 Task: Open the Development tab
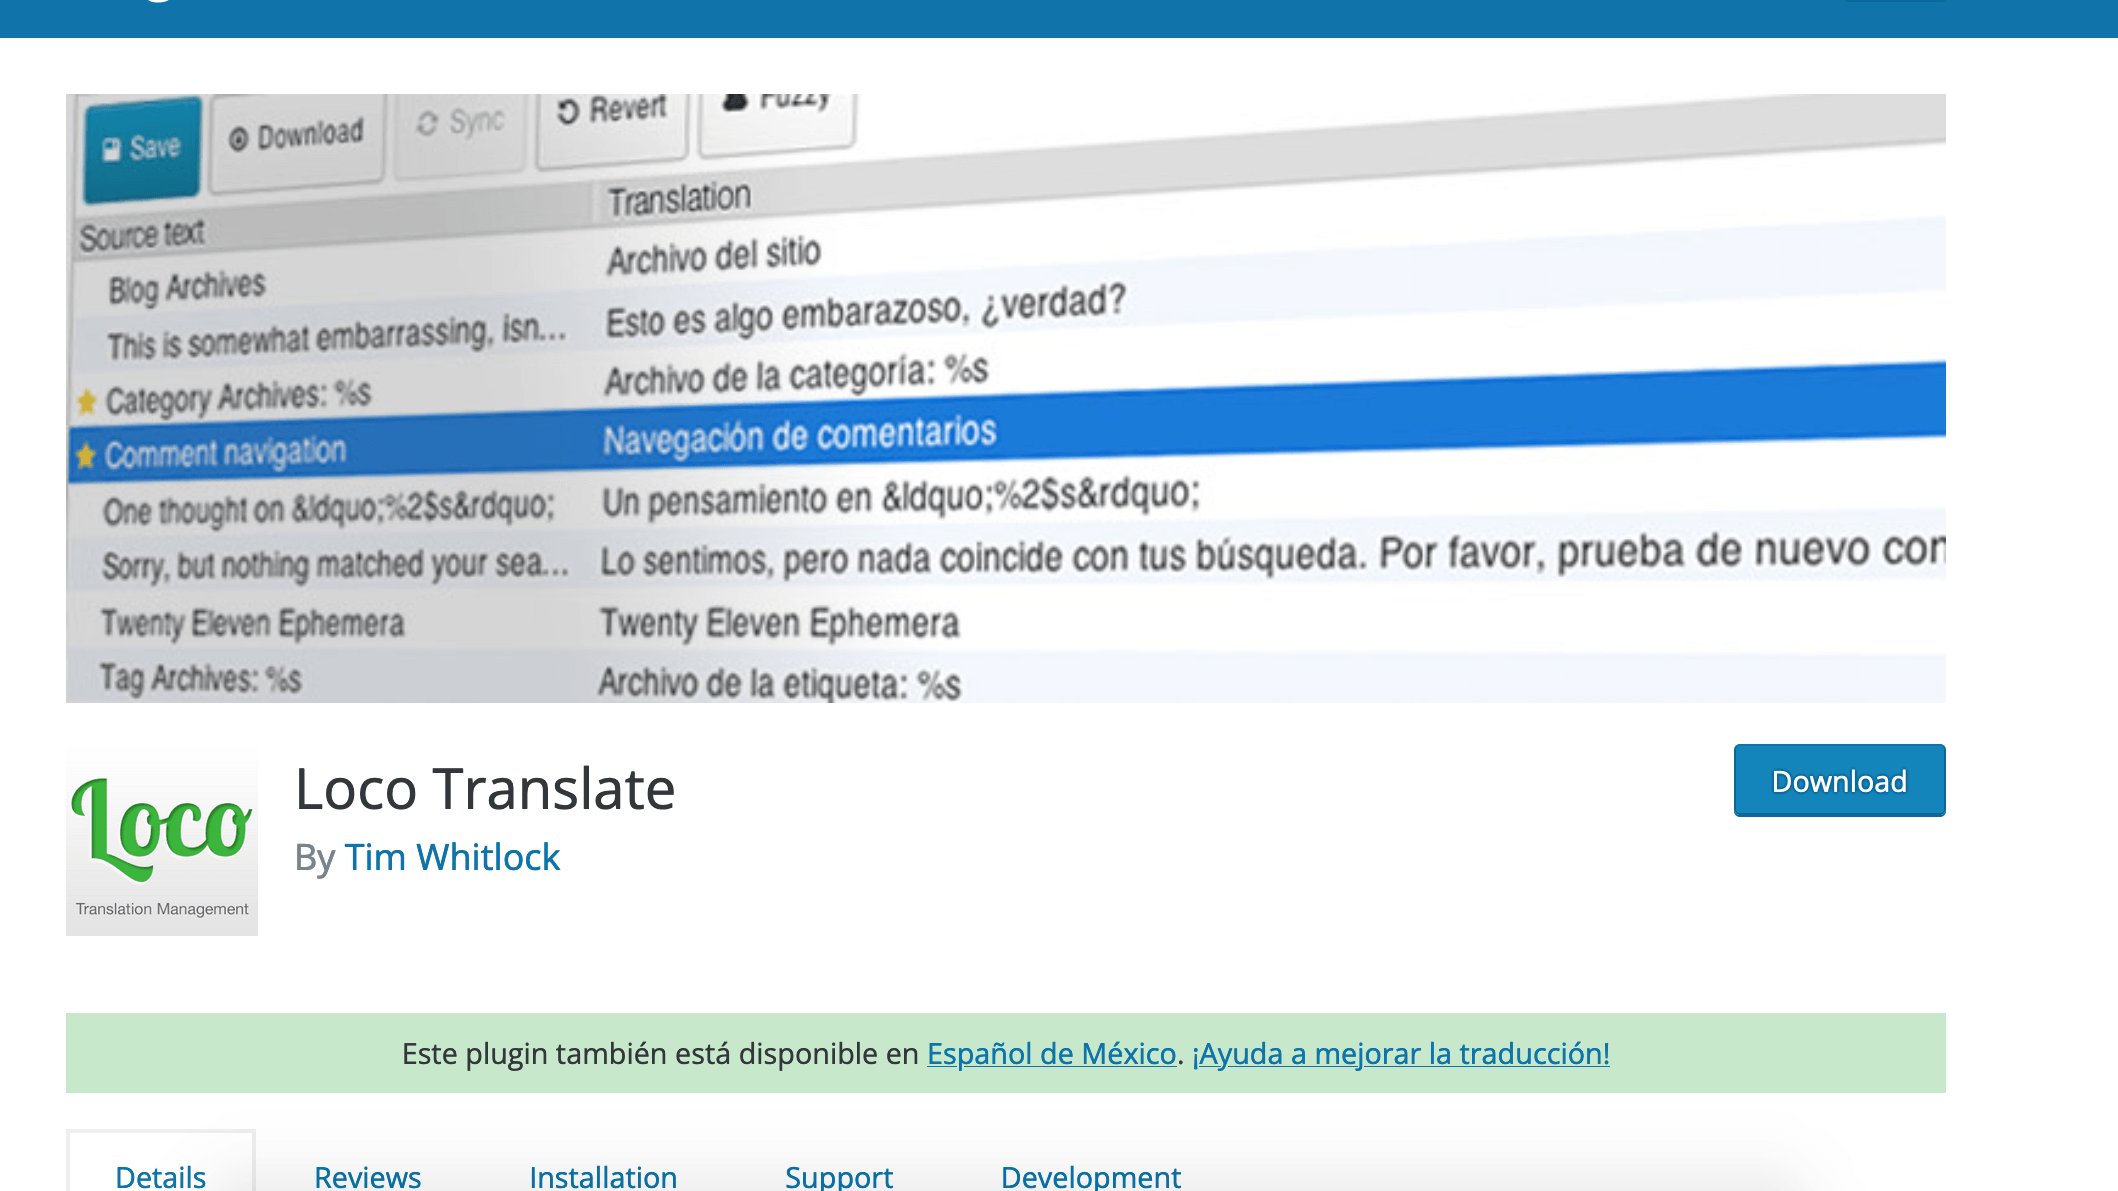[x=1091, y=1176]
